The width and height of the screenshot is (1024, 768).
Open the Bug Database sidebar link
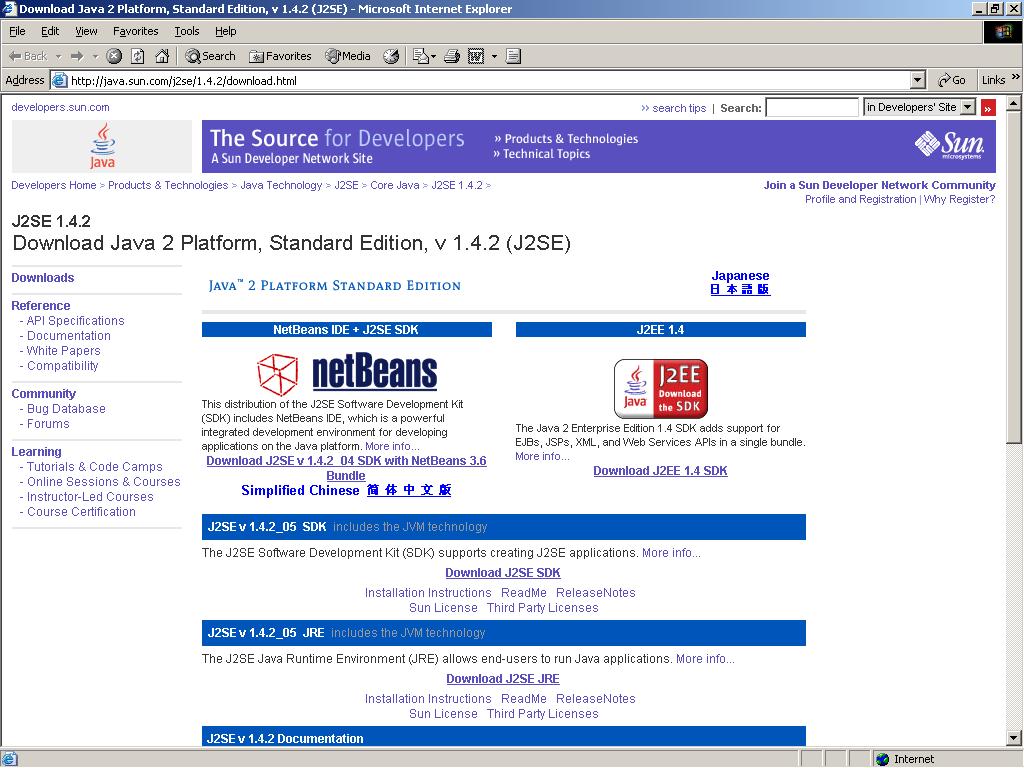[x=66, y=409]
